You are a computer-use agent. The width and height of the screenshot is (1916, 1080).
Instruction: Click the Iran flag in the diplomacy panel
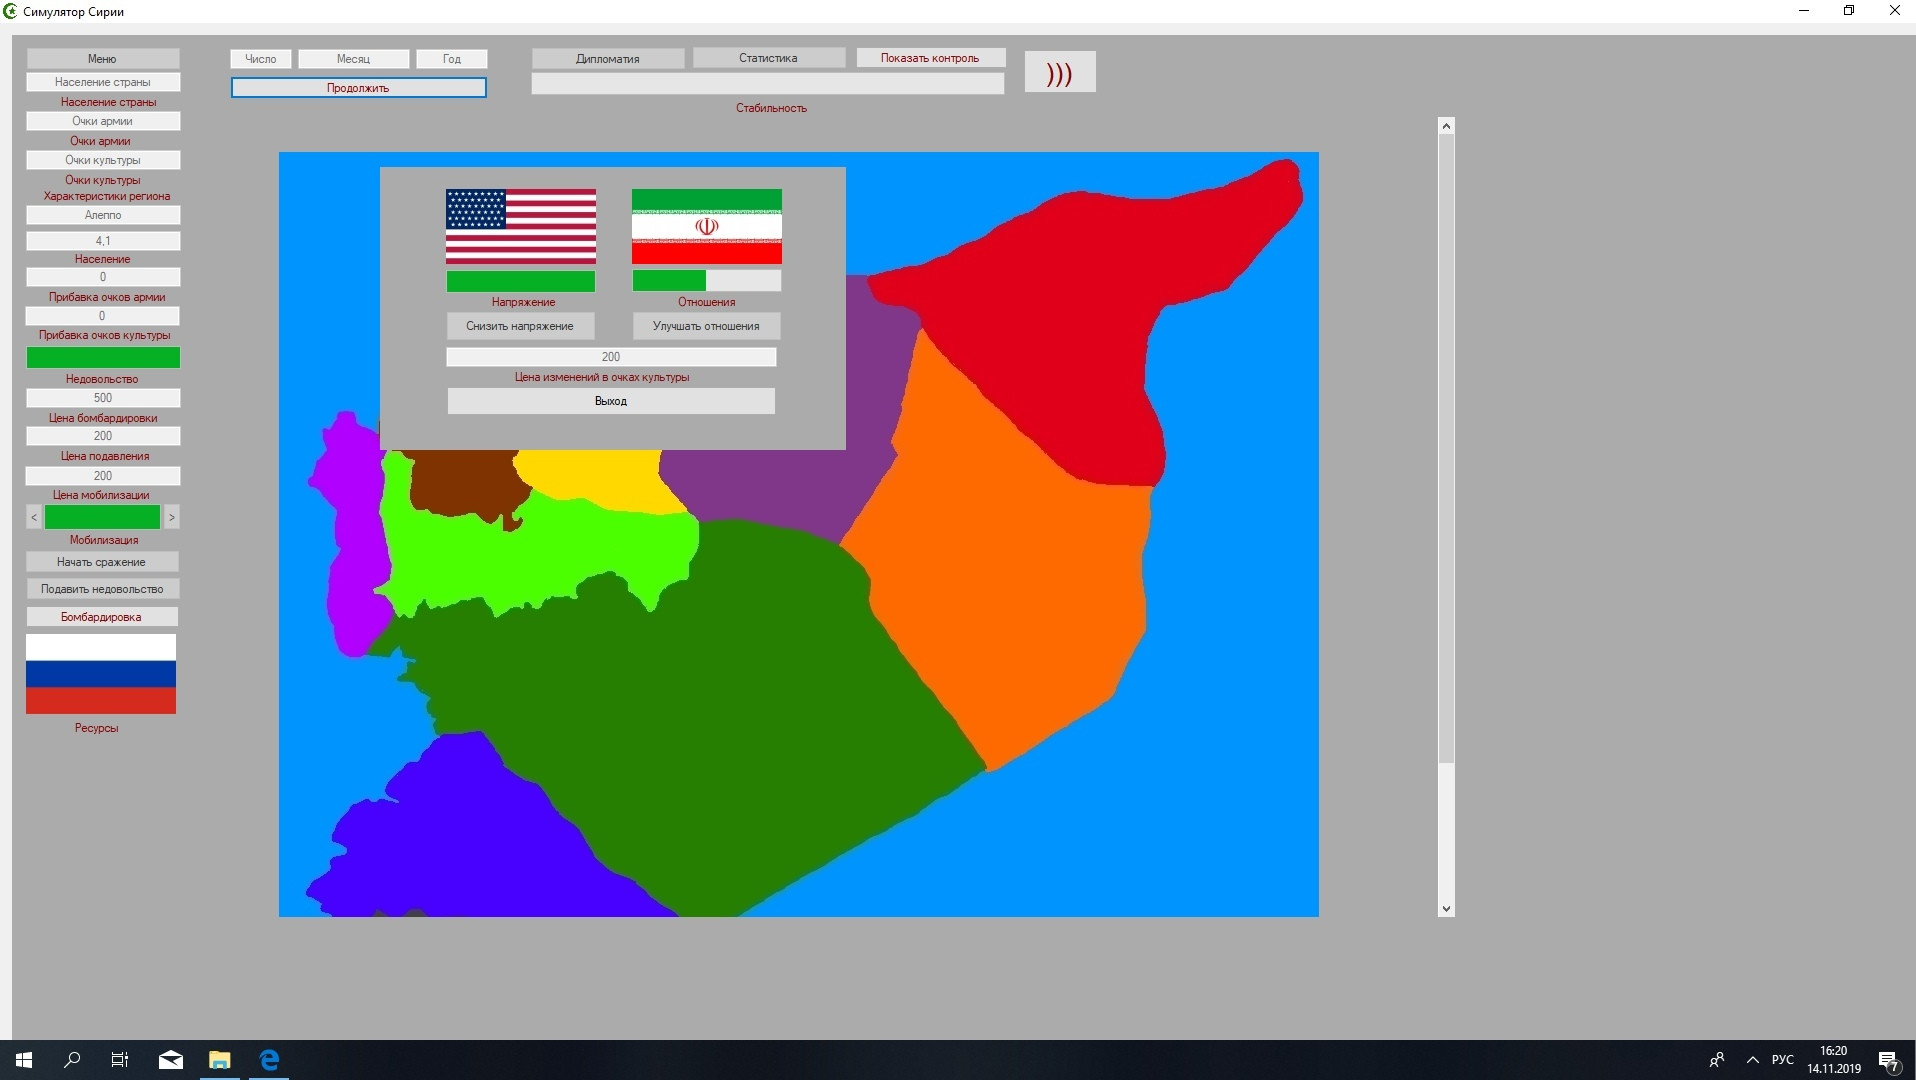(707, 227)
